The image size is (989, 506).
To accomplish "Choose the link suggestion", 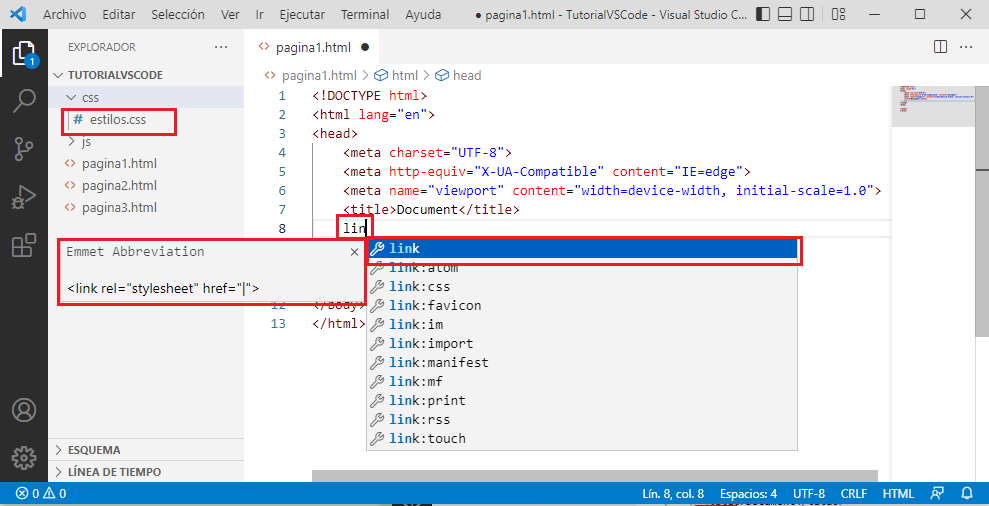I will pyautogui.click(x=582, y=249).
